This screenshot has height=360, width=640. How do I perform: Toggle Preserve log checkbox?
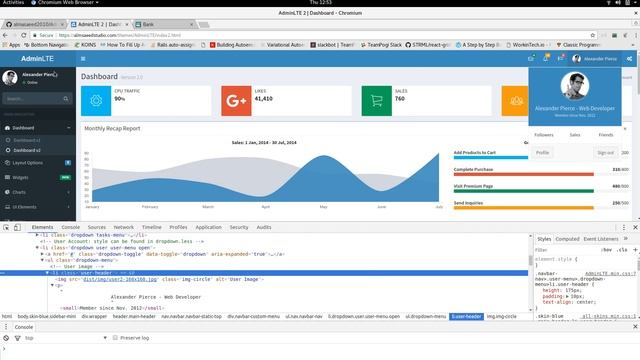click(115, 338)
